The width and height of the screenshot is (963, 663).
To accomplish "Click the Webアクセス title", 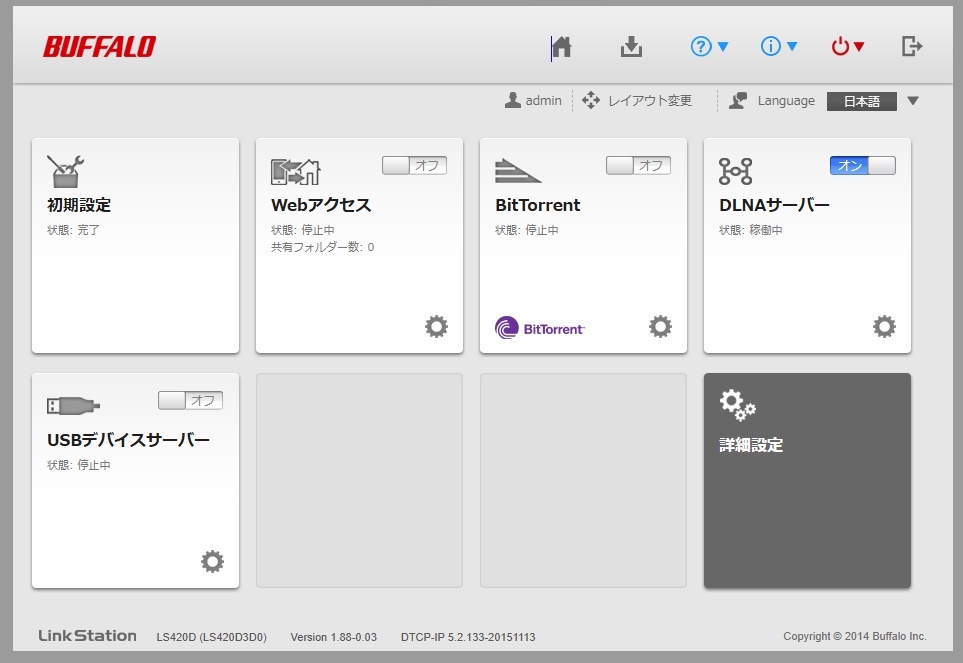I will click(321, 205).
